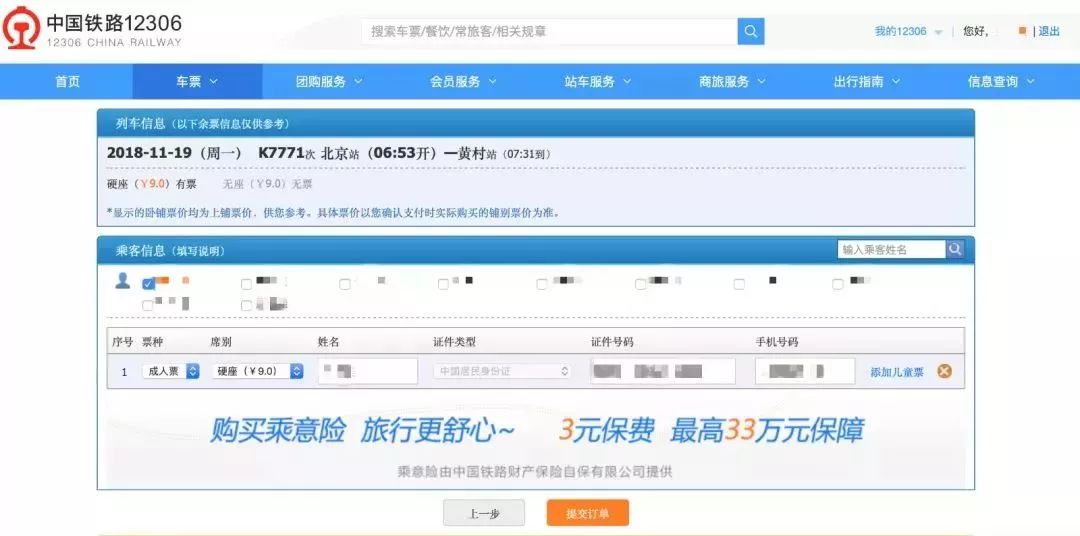
Task: Click the 提交订单 submit button
Action: click(x=588, y=513)
